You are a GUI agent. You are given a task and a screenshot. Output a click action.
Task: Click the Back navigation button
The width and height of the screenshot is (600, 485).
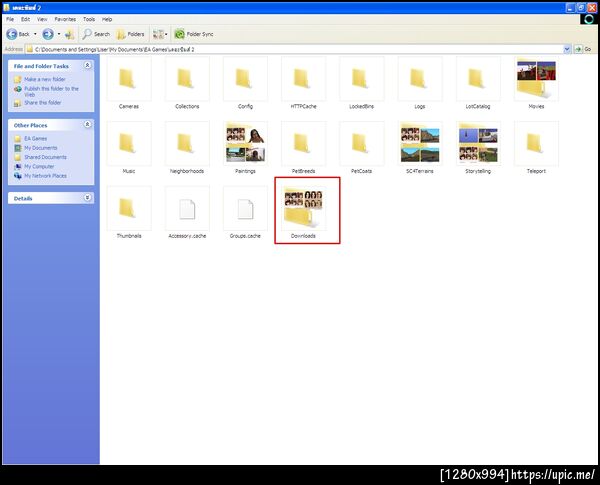18,34
